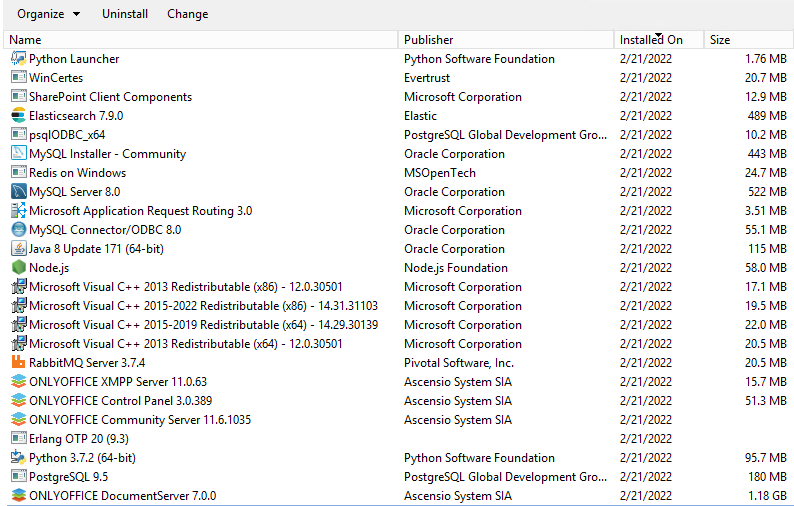Click the MySQL Installer - Community icon
The image size is (794, 506).
pos(19,153)
